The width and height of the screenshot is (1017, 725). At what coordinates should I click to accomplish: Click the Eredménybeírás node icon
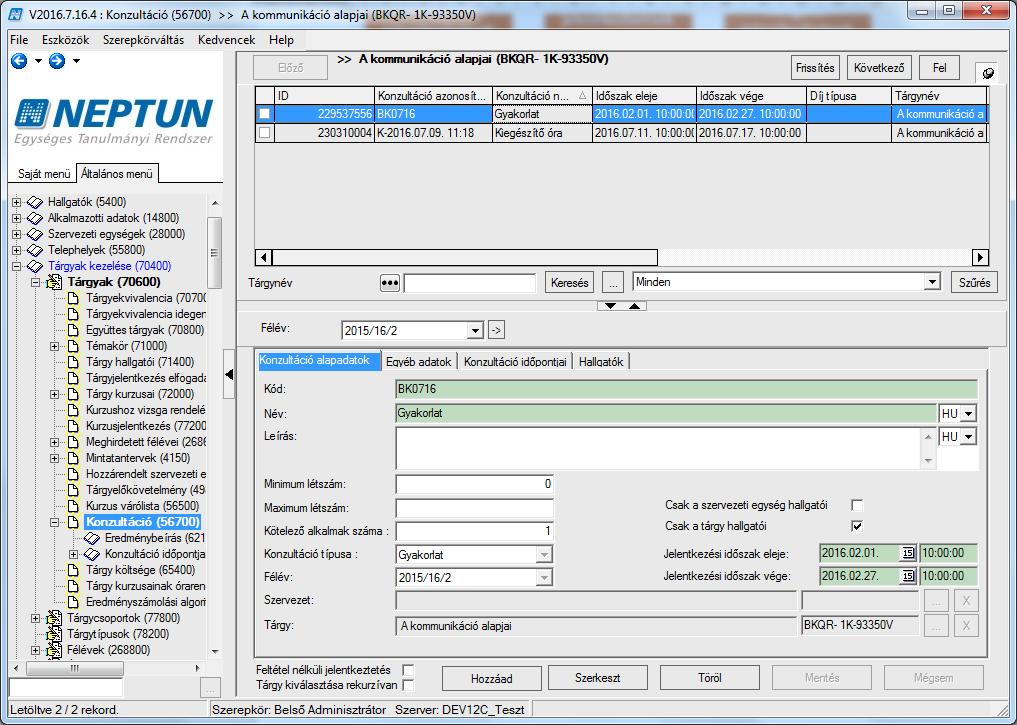coord(92,538)
